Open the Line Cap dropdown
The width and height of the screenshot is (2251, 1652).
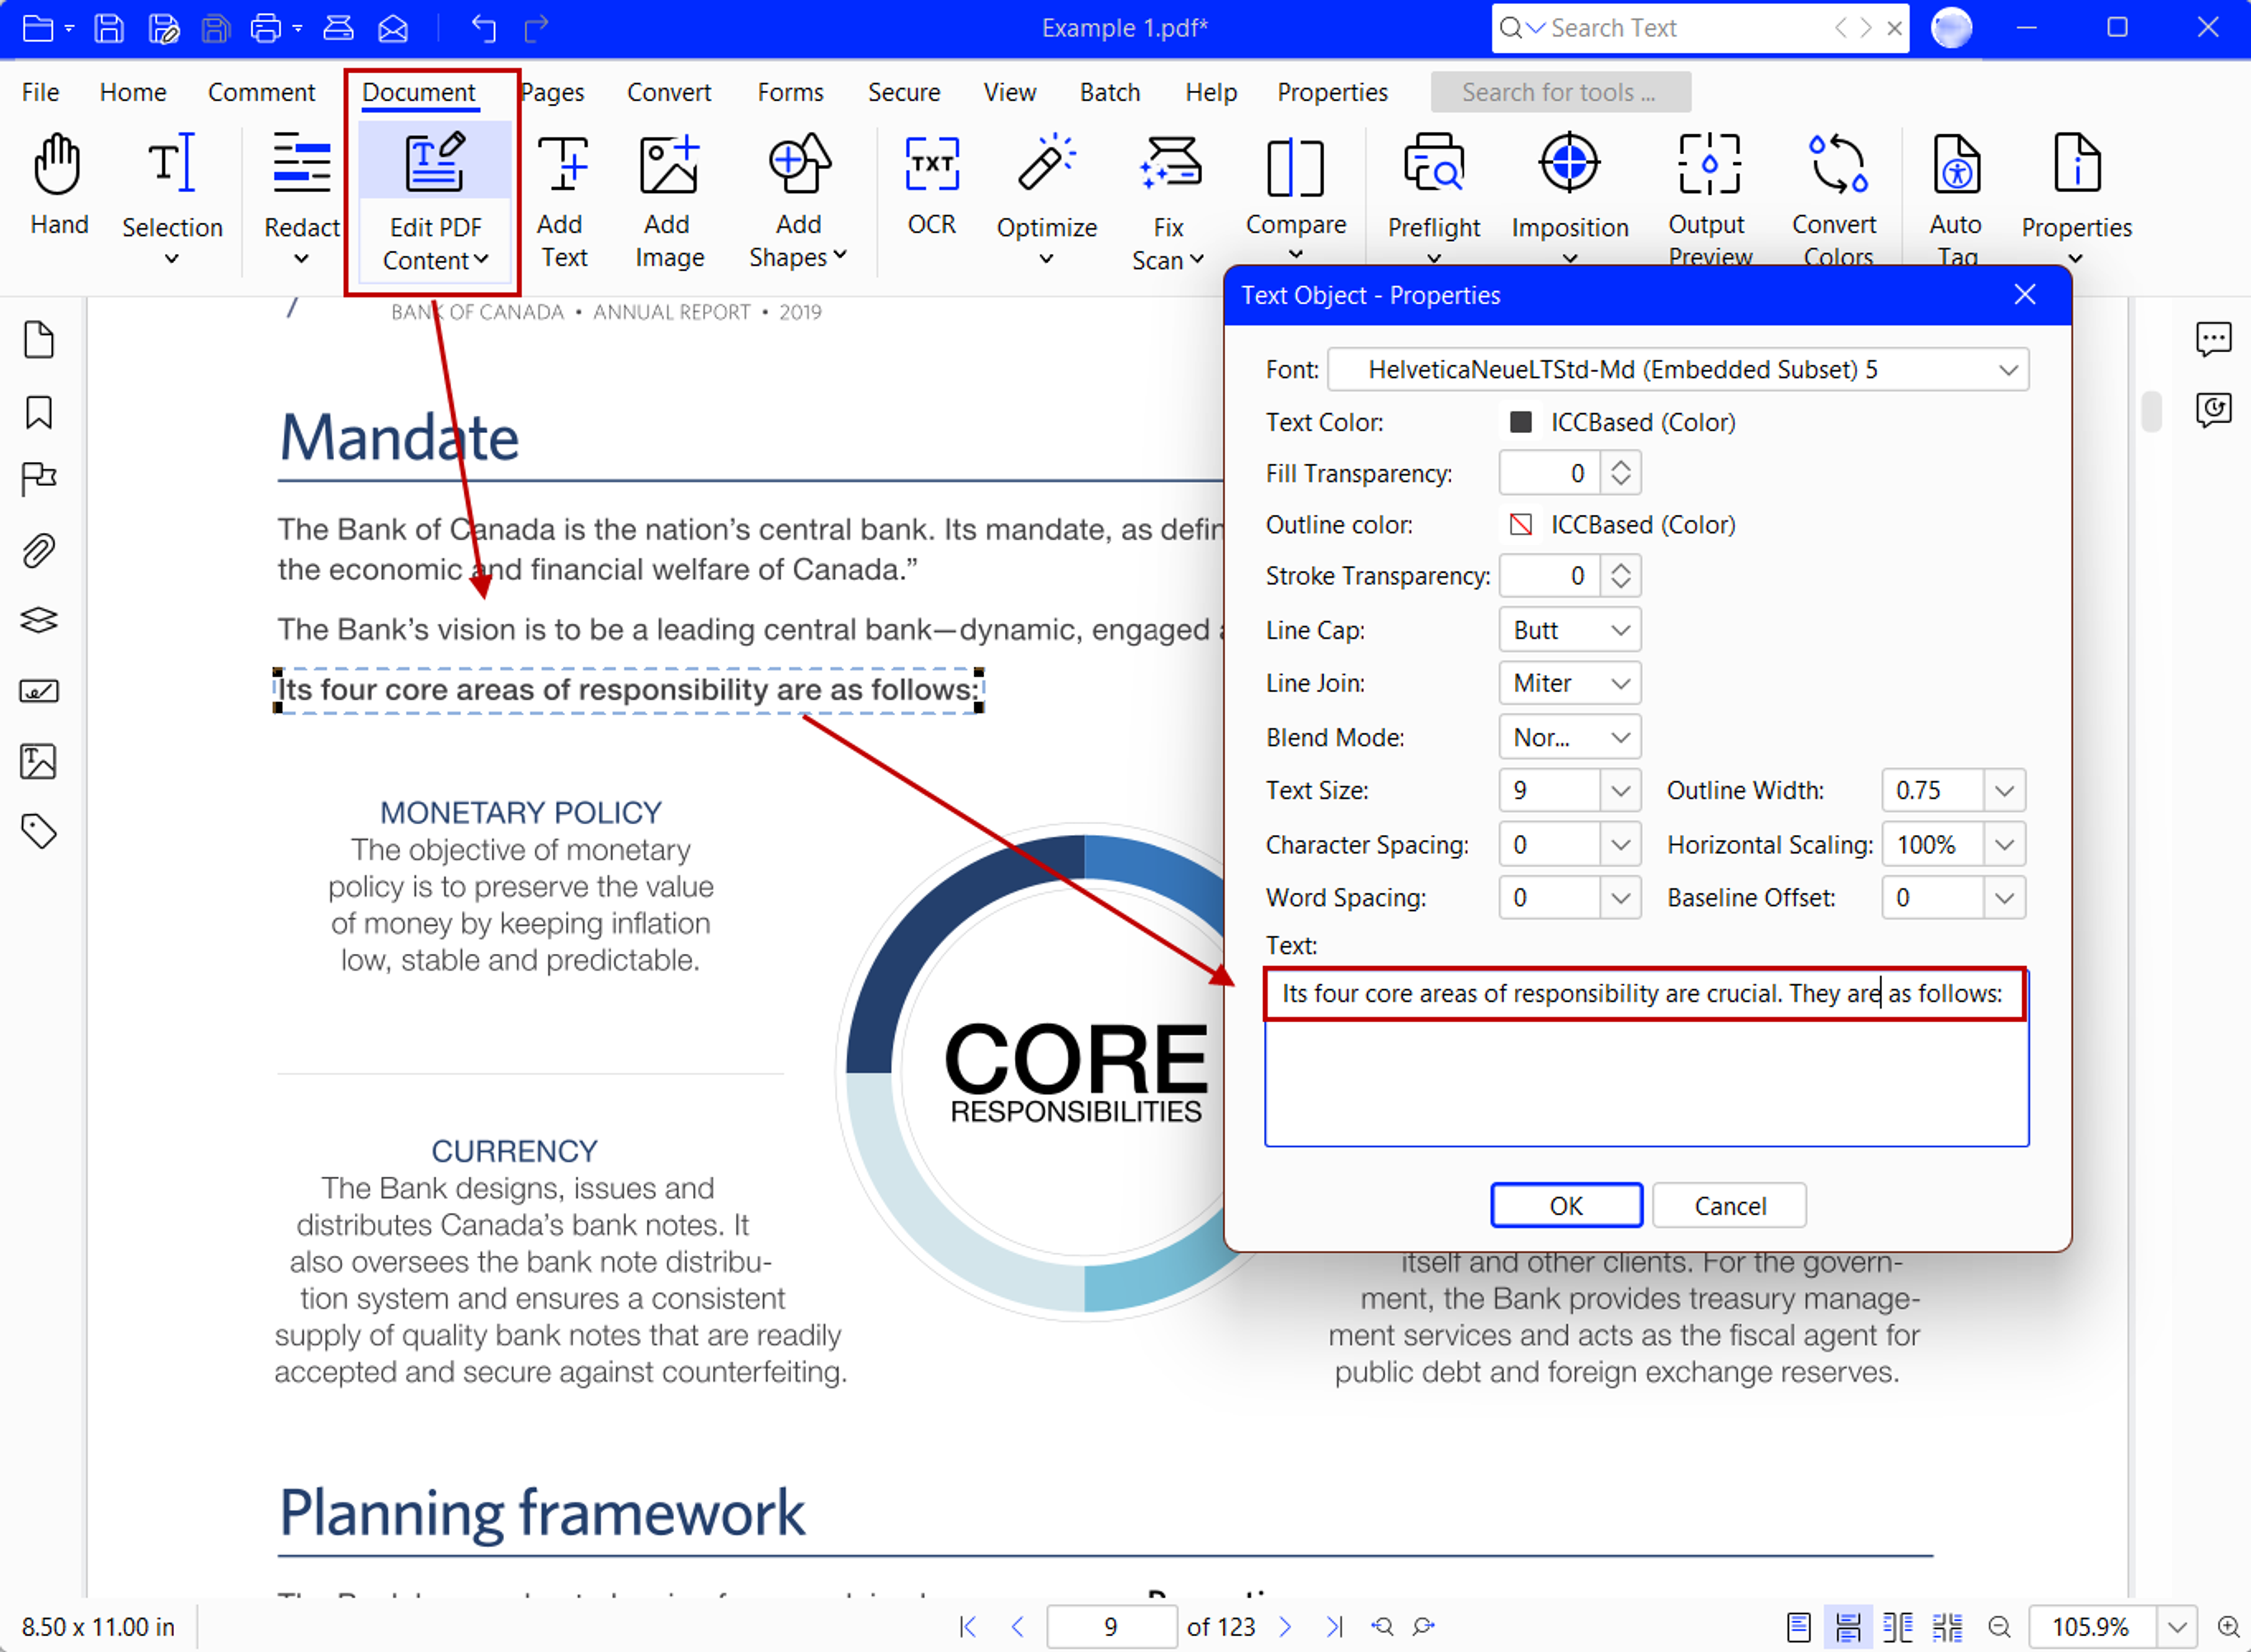point(1570,631)
